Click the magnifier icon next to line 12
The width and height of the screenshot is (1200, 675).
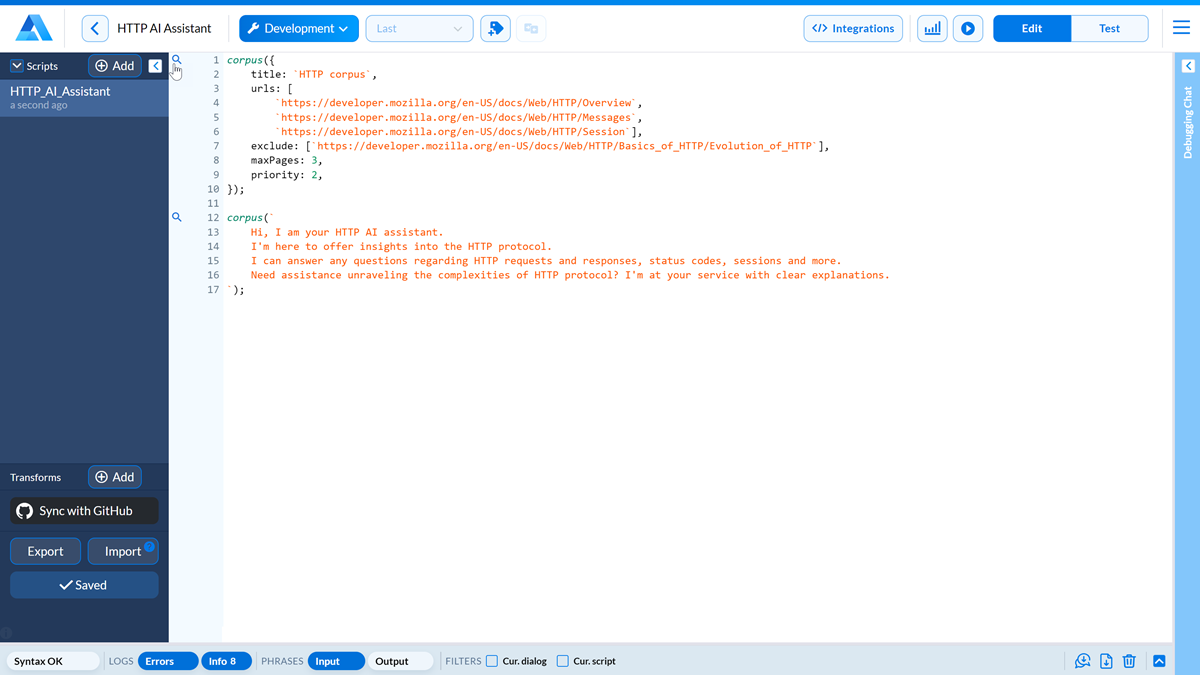pyautogui.click(x=176, y=217)
